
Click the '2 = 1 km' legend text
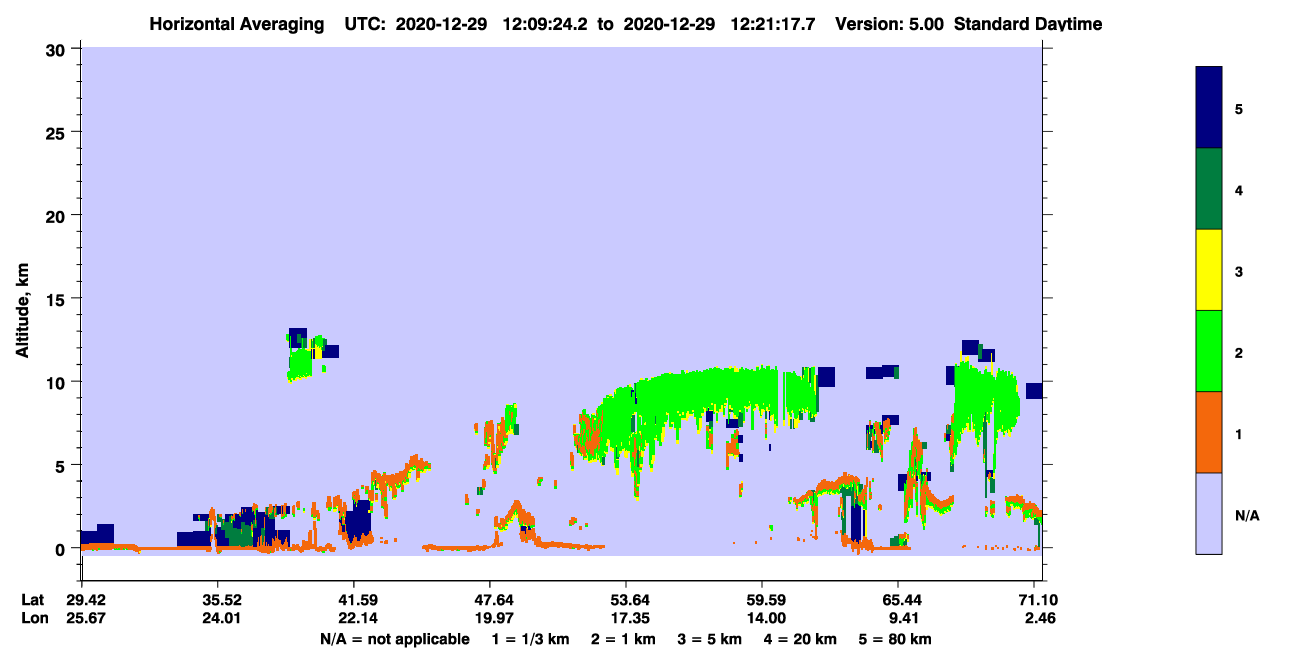623,639
